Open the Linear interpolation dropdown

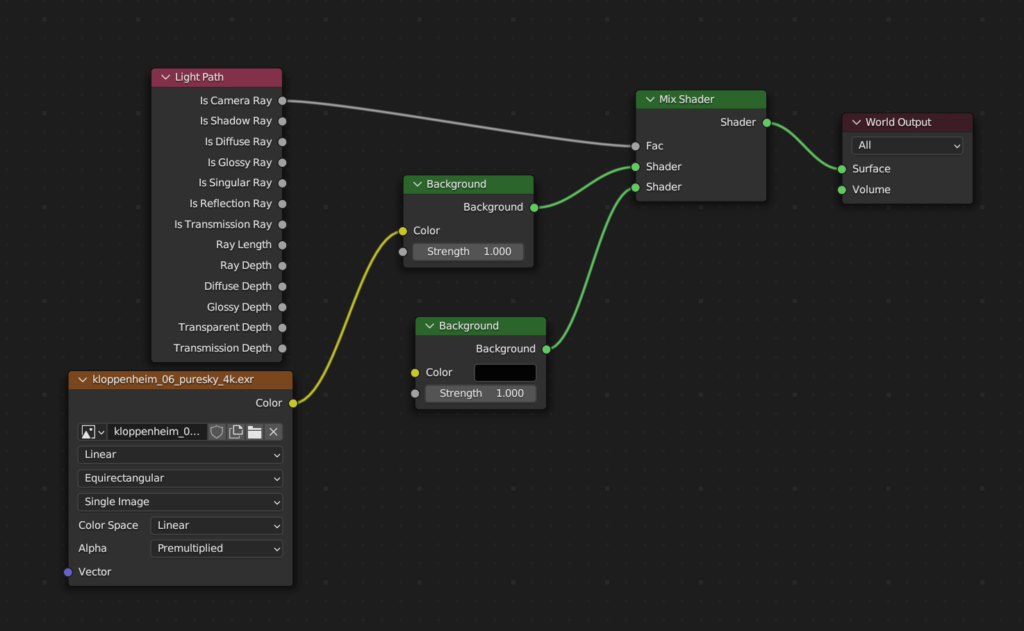coord(180,455)
